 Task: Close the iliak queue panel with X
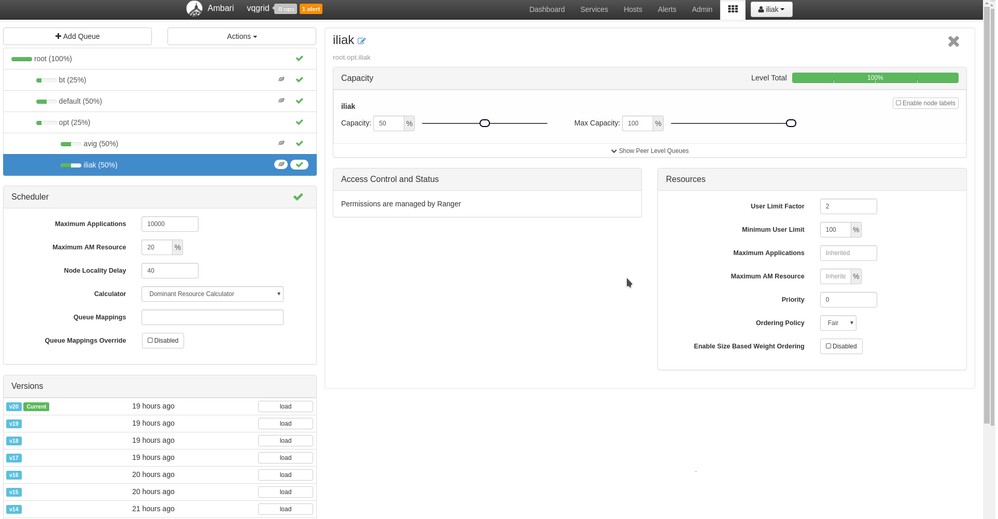pyautogui.click(x=953, y=41)
